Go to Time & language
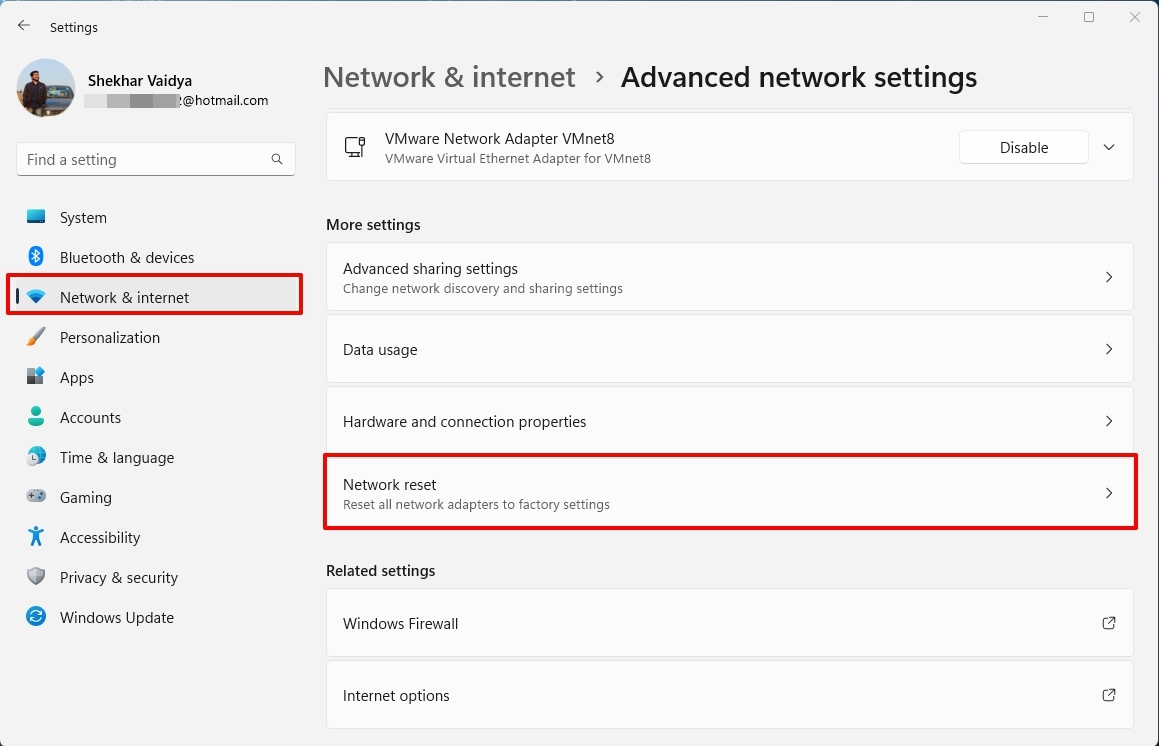Screen dimensions: 1159x746 (x=155, y=457)
